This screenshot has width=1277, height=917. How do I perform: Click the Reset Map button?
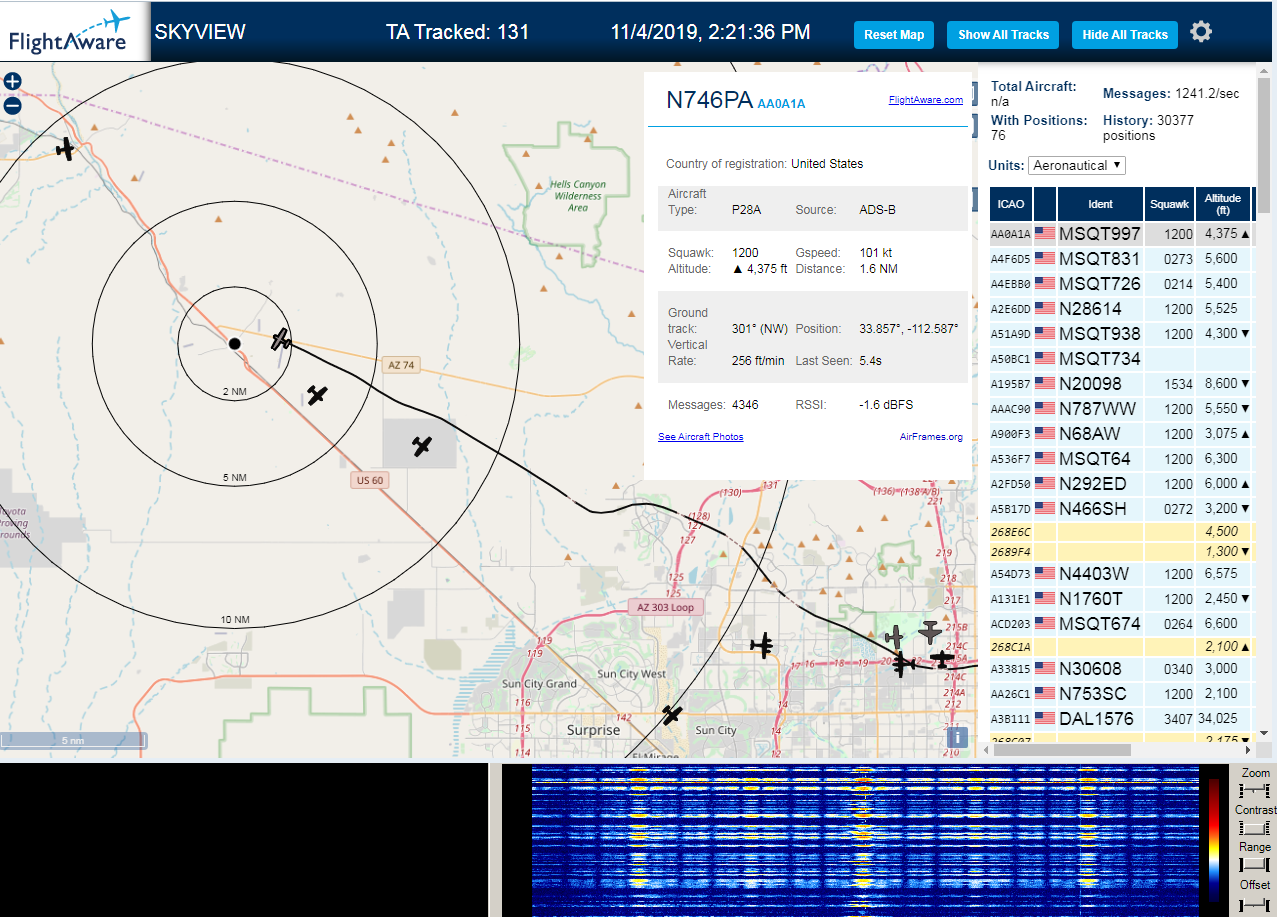tap(894, 34)
